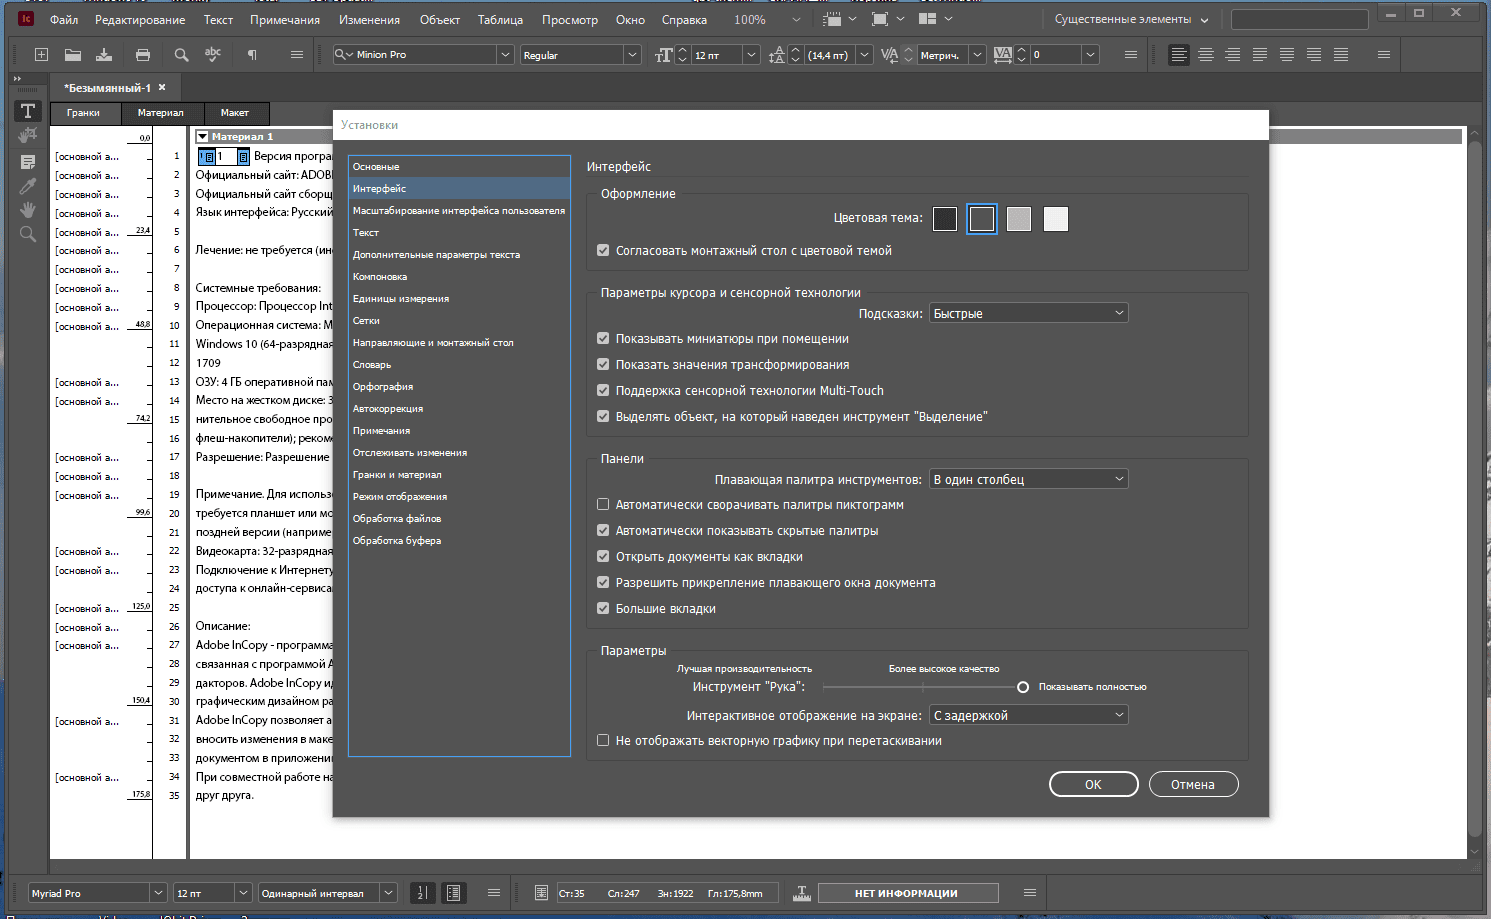Screen dimensions: 1491x919
Task: Choose the darkest color theme swatch
Action: click(x=945, y=219)
